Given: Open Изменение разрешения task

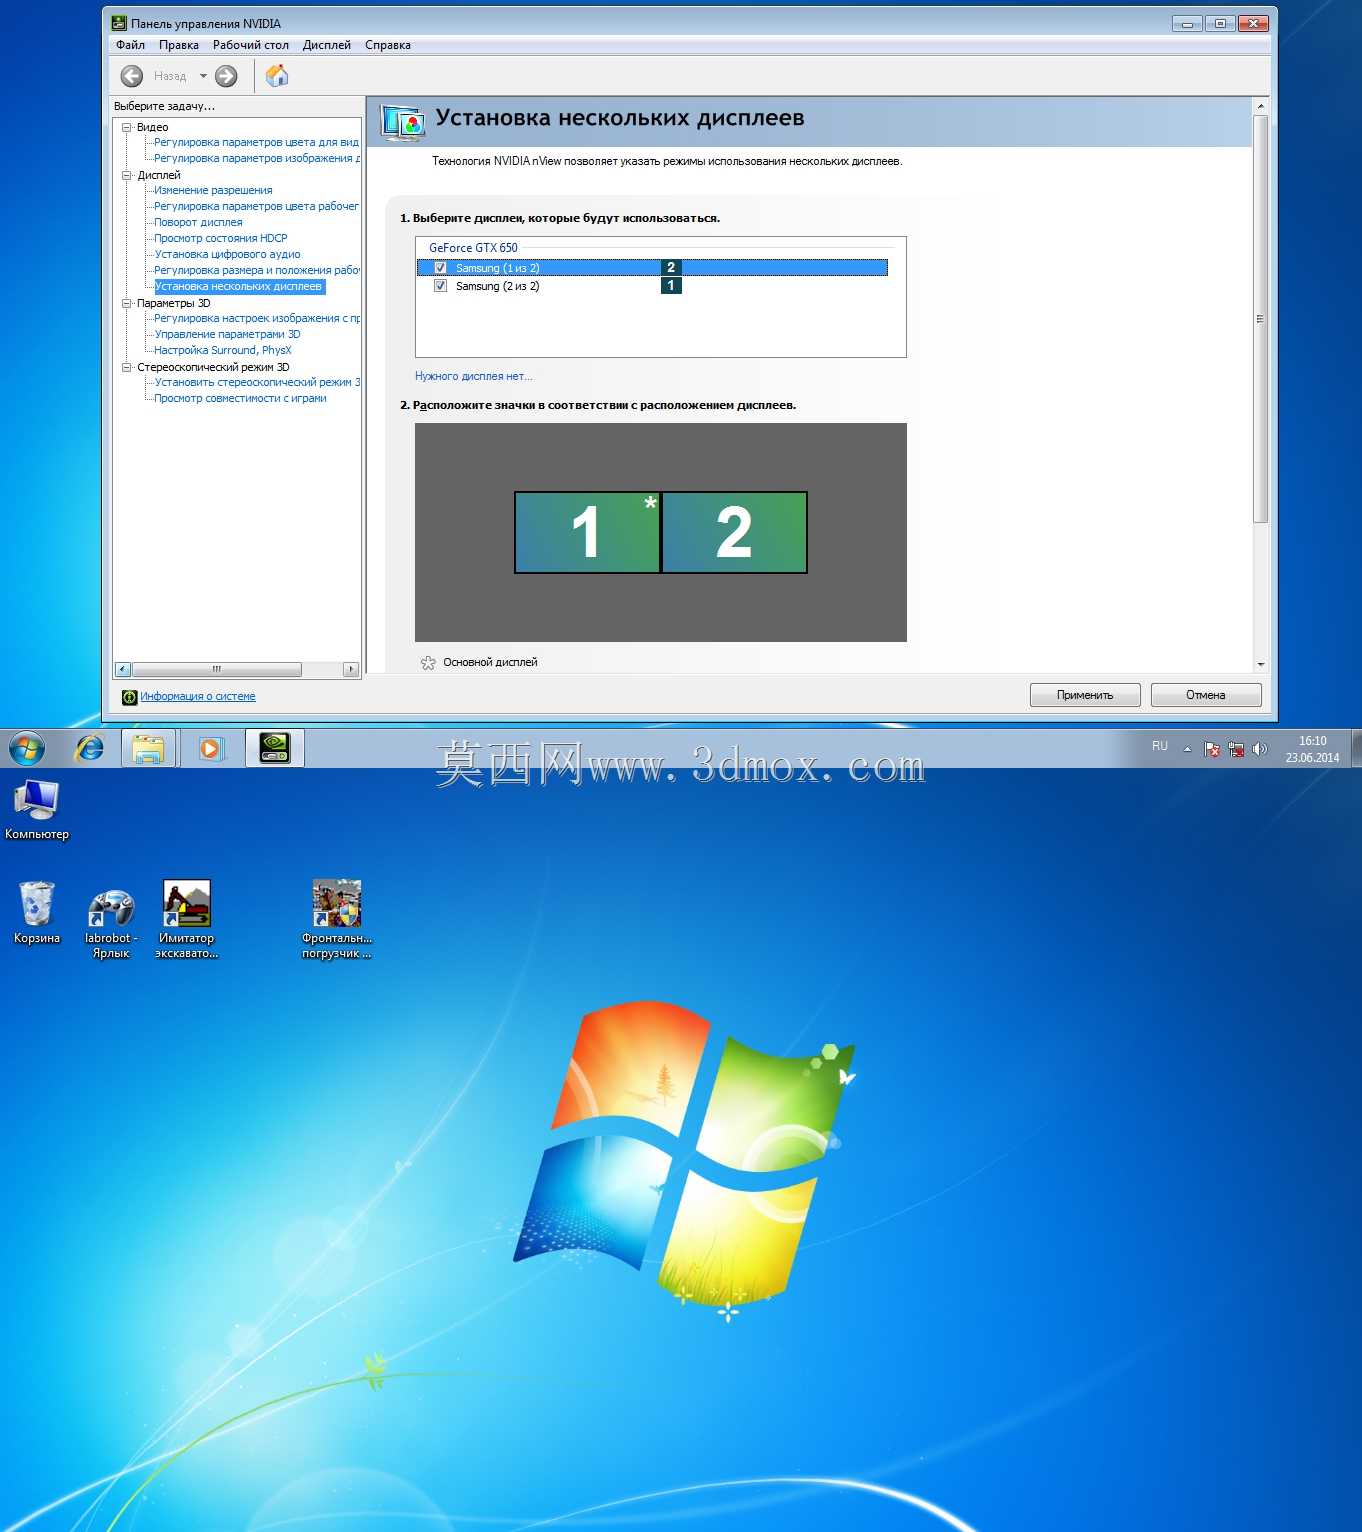Looking at the screenshot, I should point(213,190).
